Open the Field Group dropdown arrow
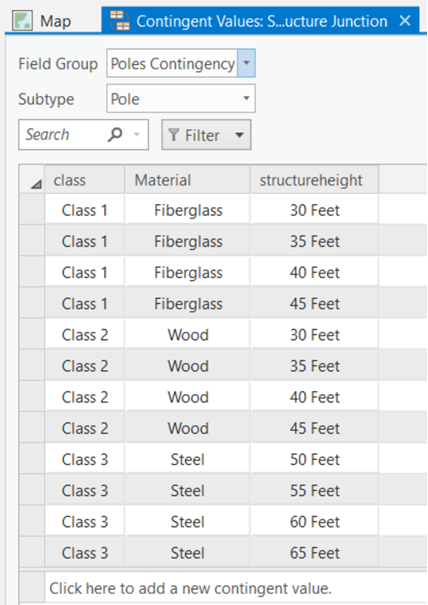 (x=246, y=63)
